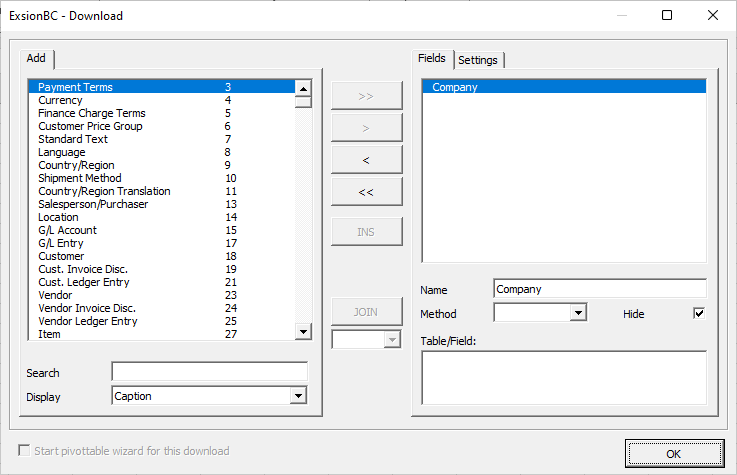
Task: Select Customer Price Group row
Action: click(x=162, y=126)
